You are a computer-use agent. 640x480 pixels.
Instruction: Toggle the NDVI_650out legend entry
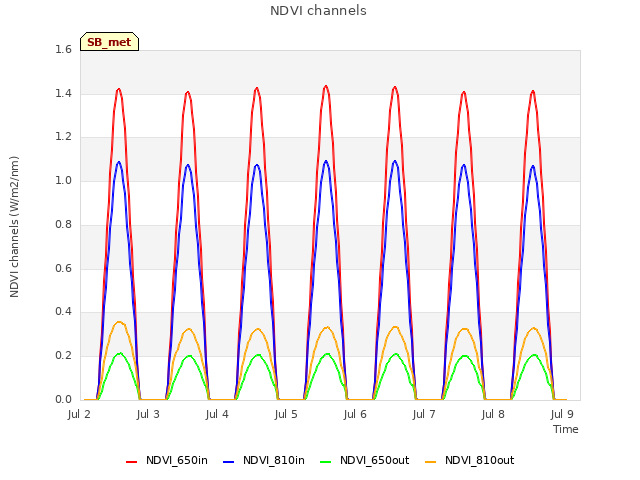pyautogui.click(x=364, y=460)
